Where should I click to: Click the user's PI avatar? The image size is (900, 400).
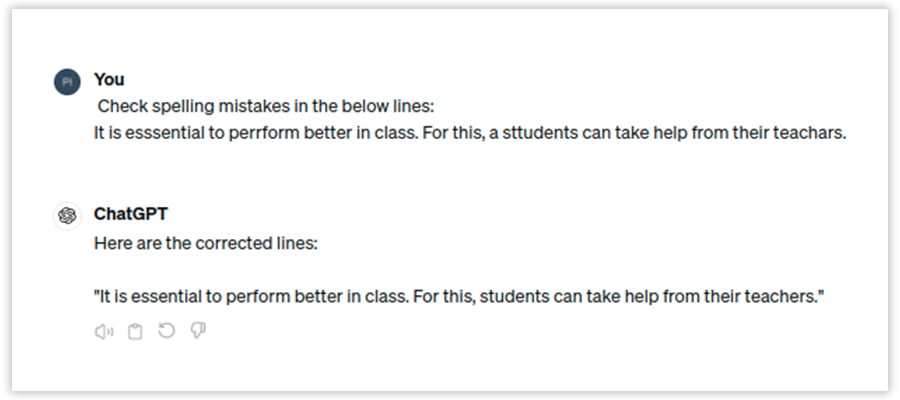pyautogui.click(x=67, y=82)
